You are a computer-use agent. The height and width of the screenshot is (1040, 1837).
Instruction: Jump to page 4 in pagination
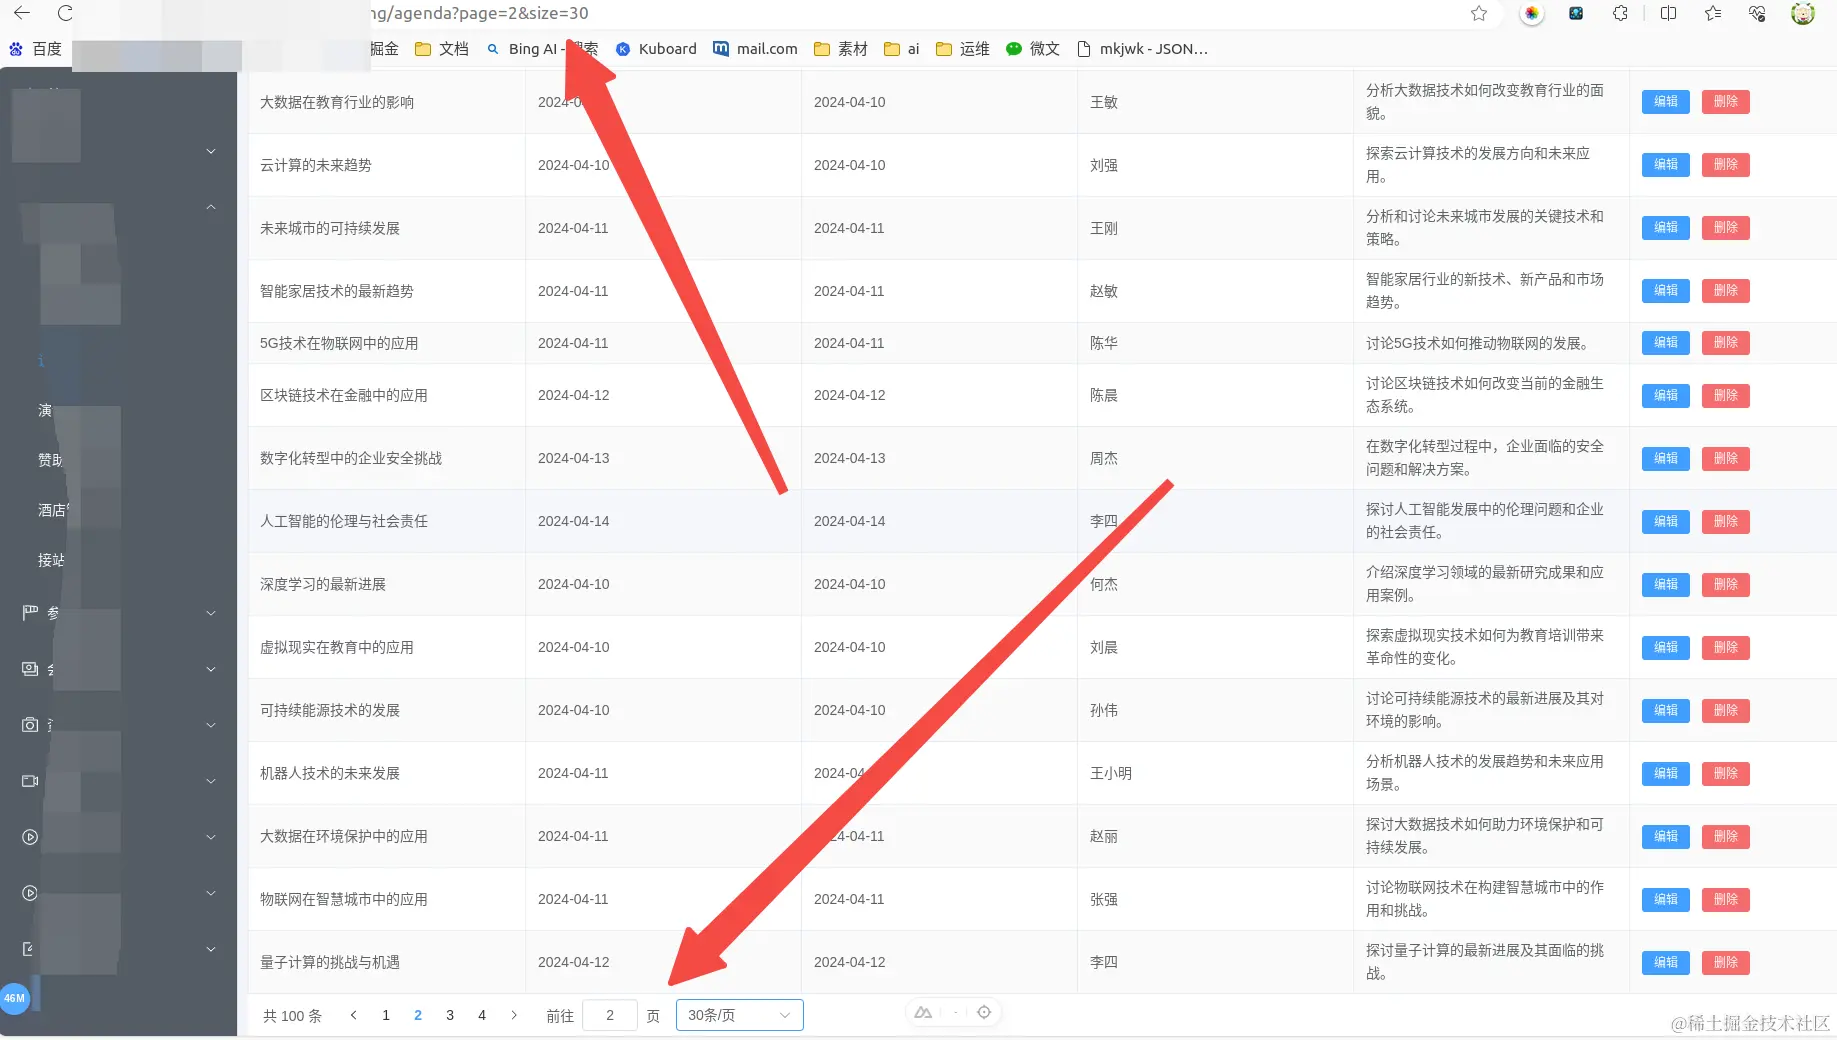pyautogui.click(x=482, y=1015)
